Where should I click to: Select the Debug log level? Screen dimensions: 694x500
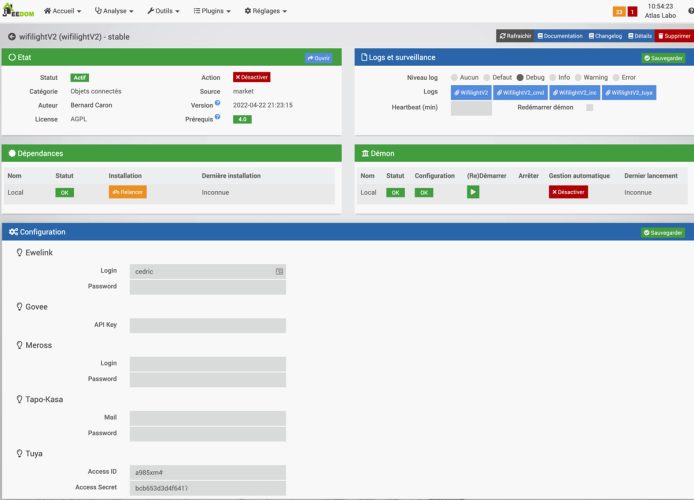(x=520, y=77)
